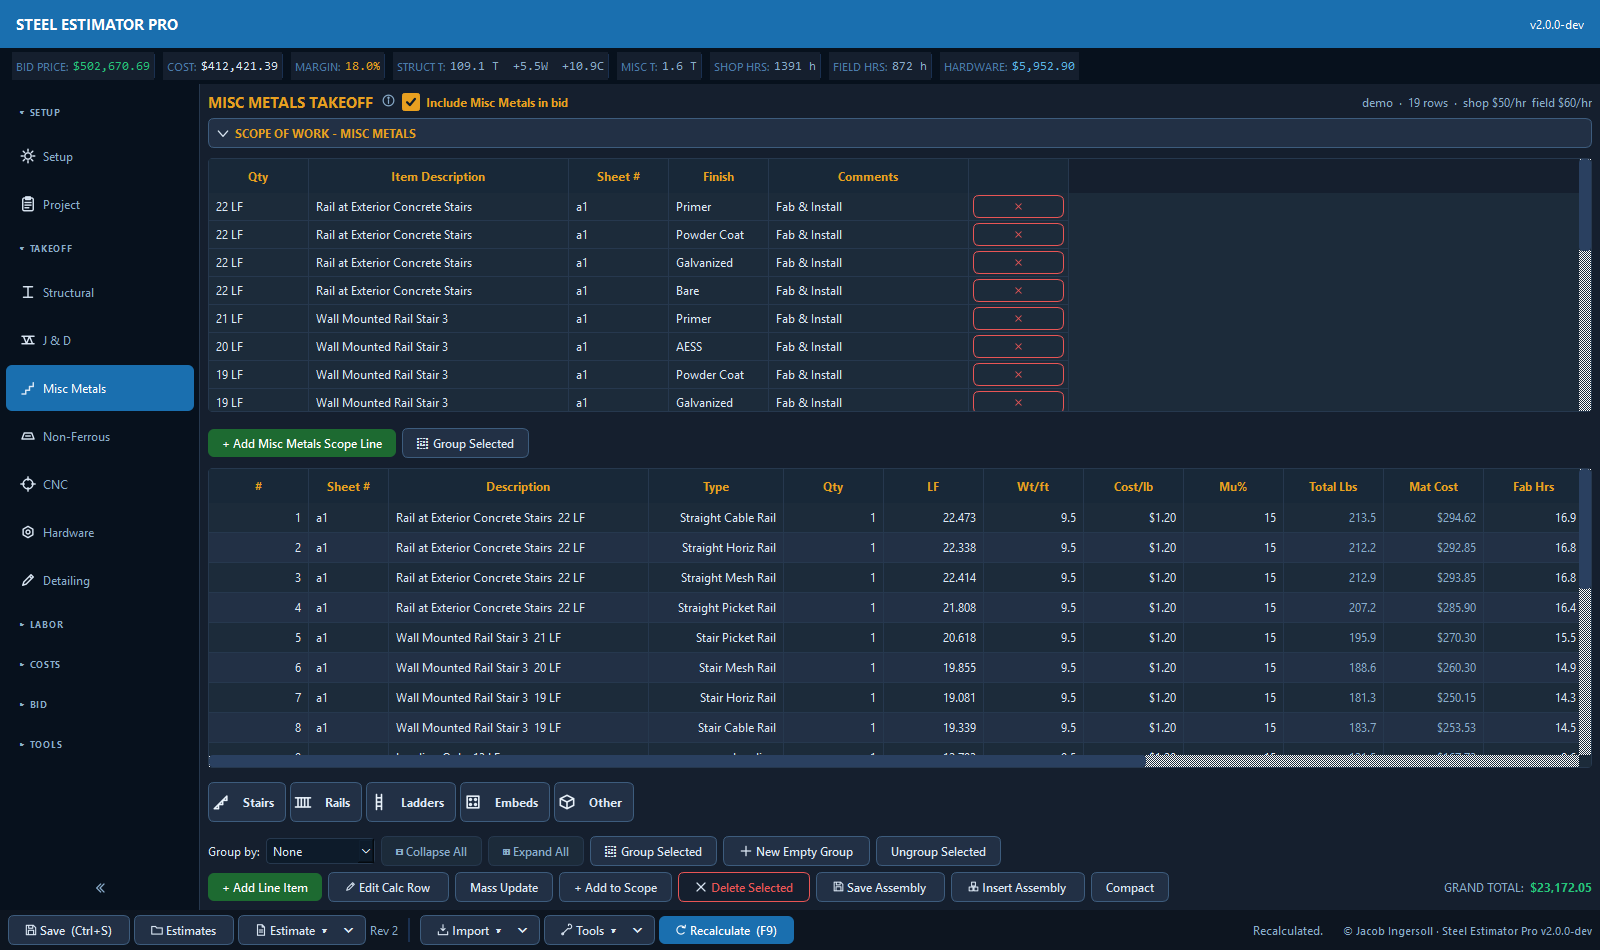Select the CNC crosshair icon
Screen dimensions: 1600x950
[x=28, y=484]
